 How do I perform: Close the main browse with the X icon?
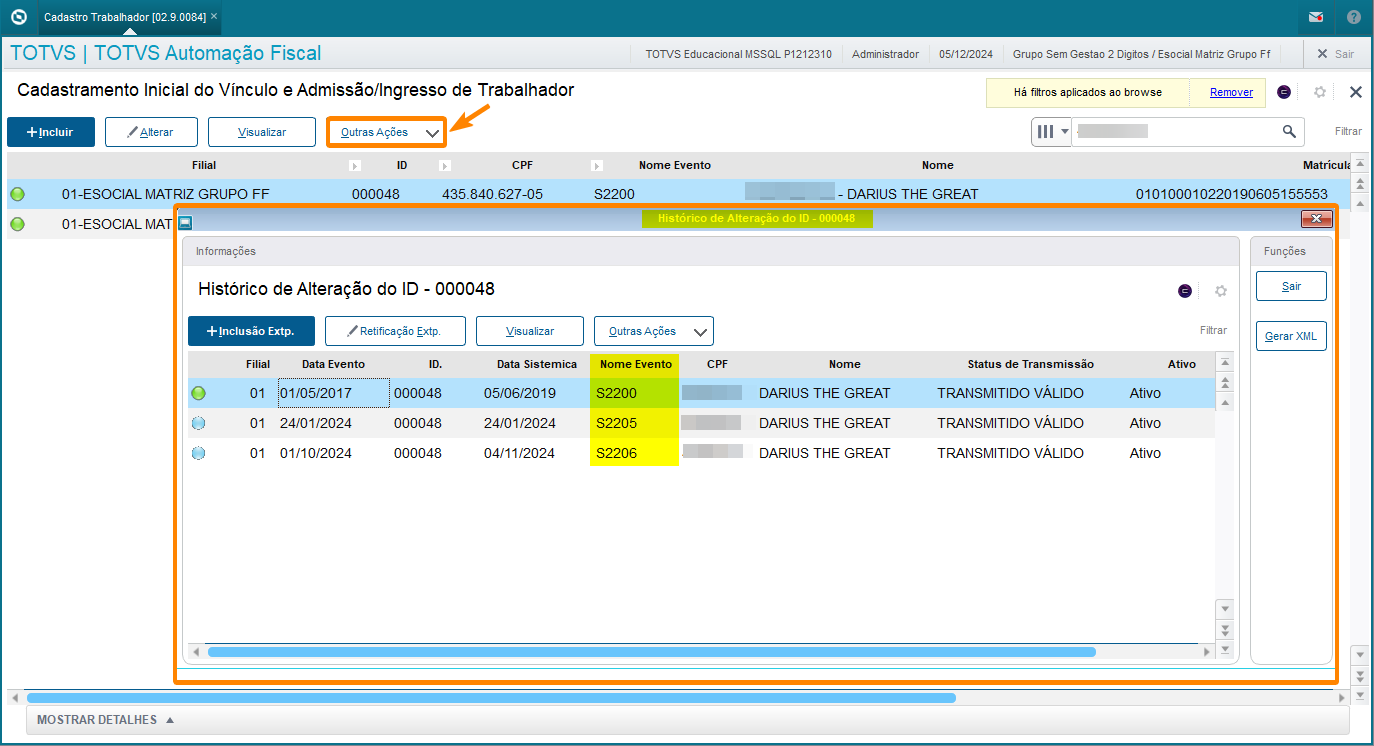click(x=1356, y=92)
